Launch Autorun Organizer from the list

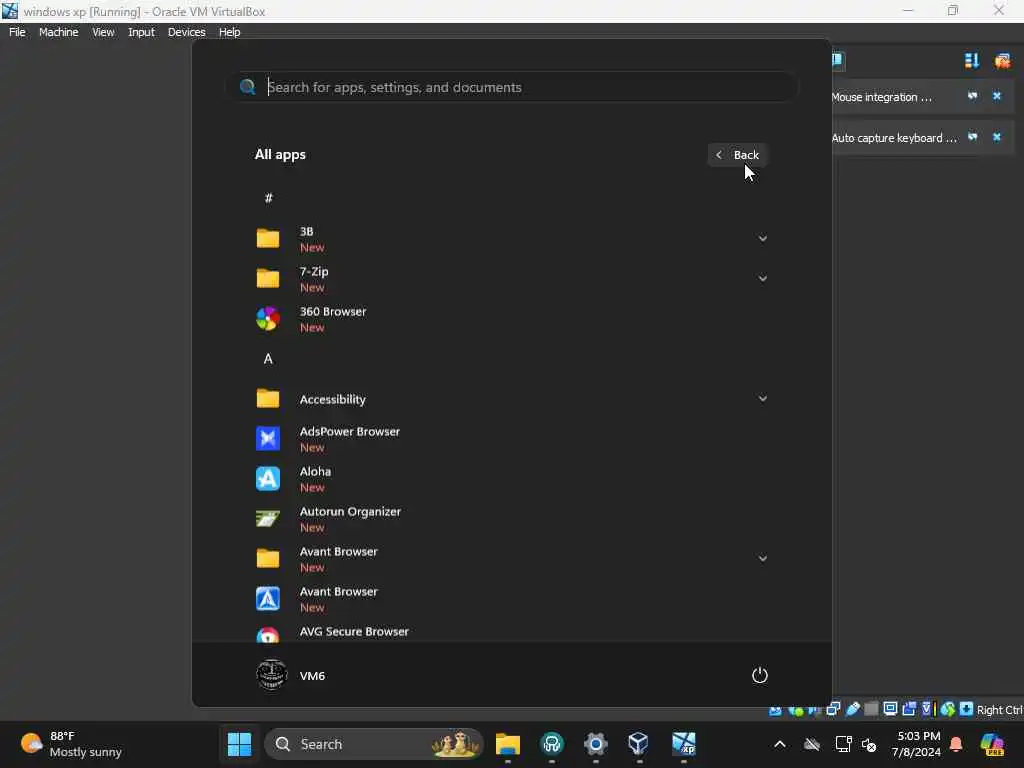click(x=511, y=519)
